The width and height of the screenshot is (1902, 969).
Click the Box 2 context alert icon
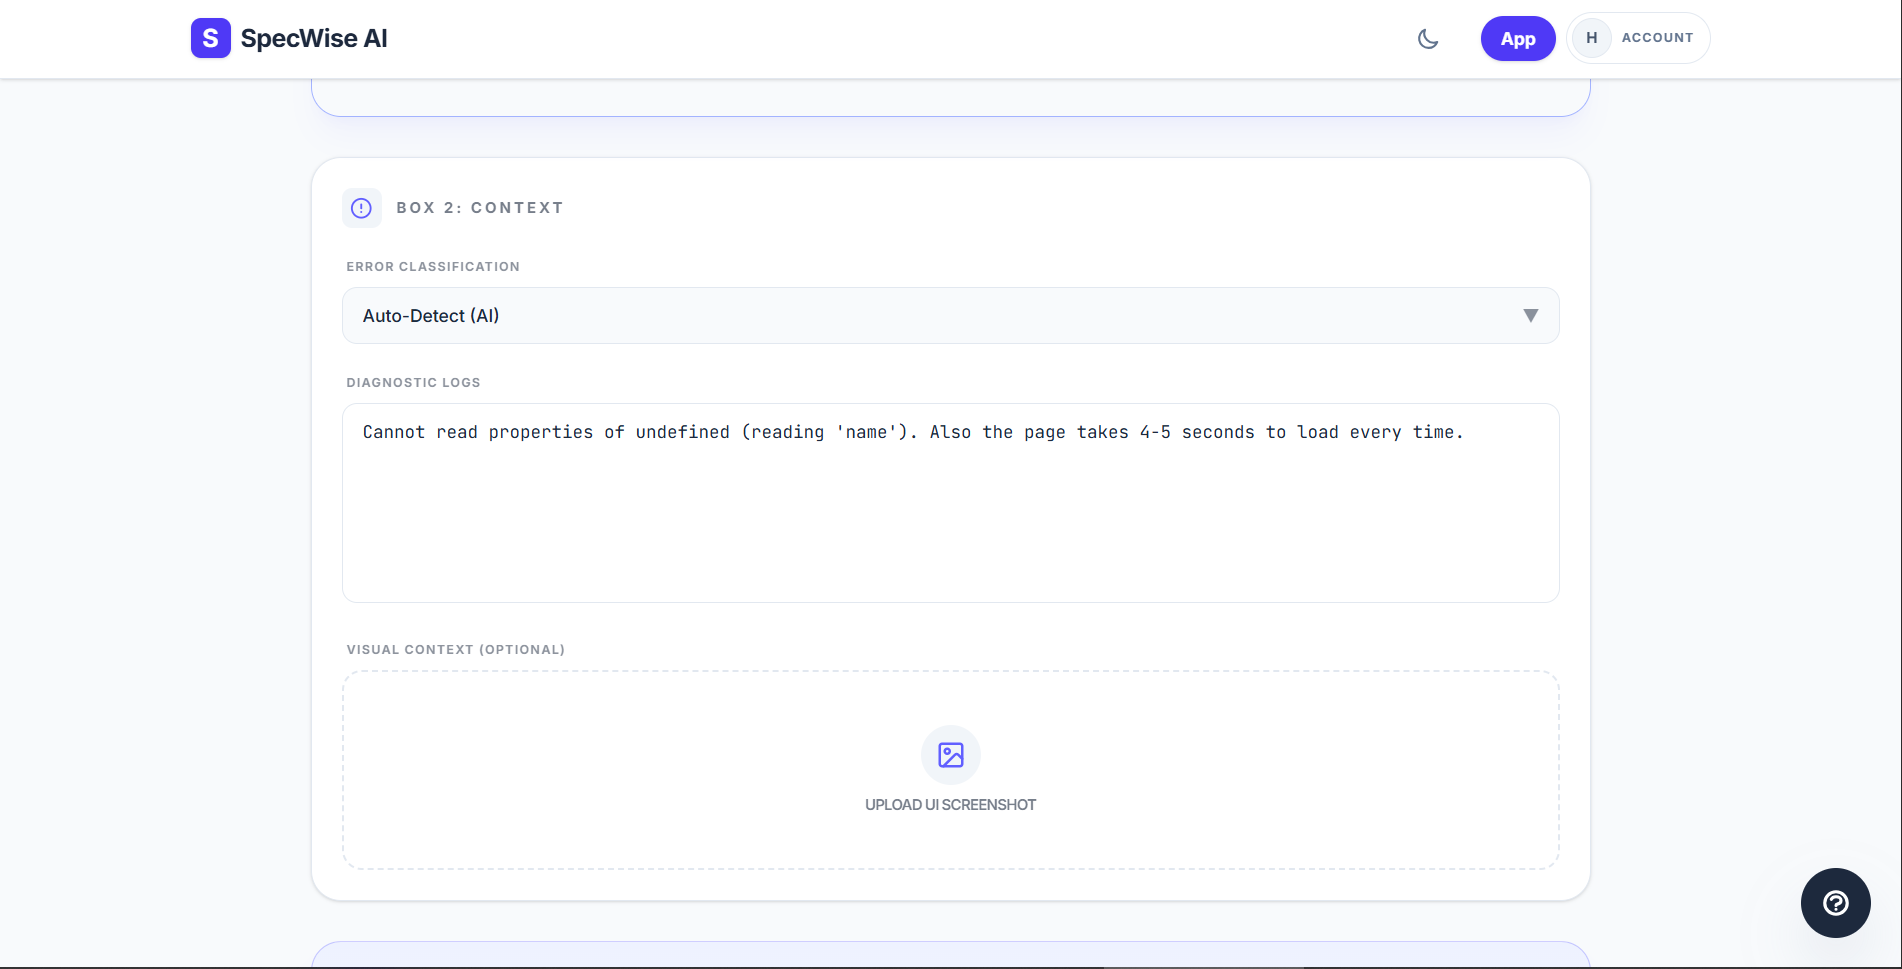[x=361, y=208]
